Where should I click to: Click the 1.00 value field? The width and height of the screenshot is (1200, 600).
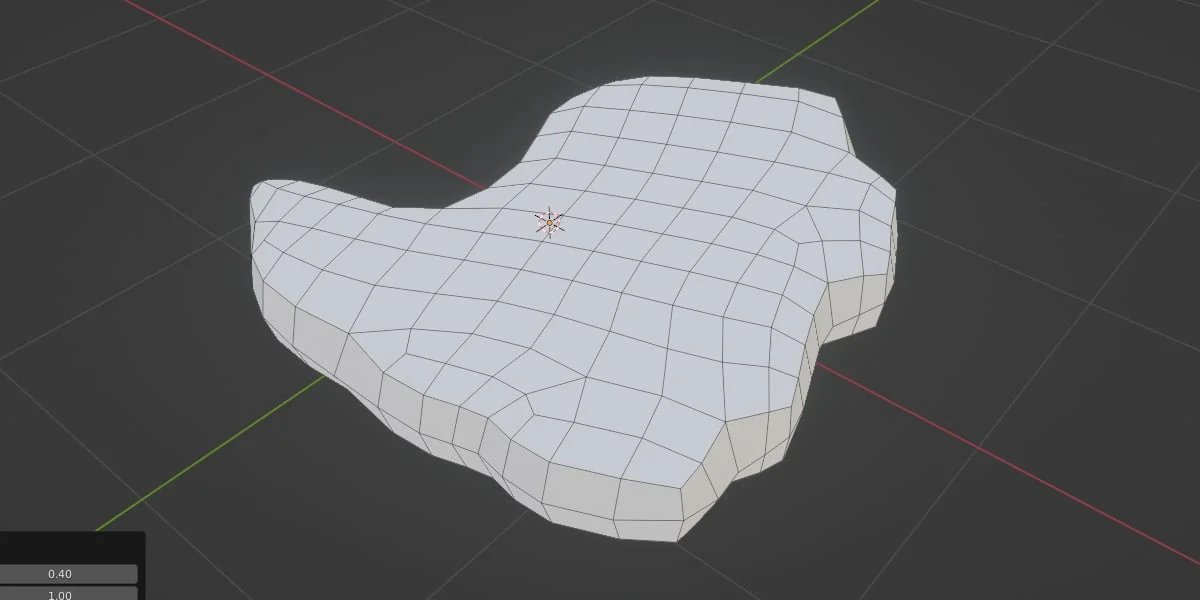(60, 592)
